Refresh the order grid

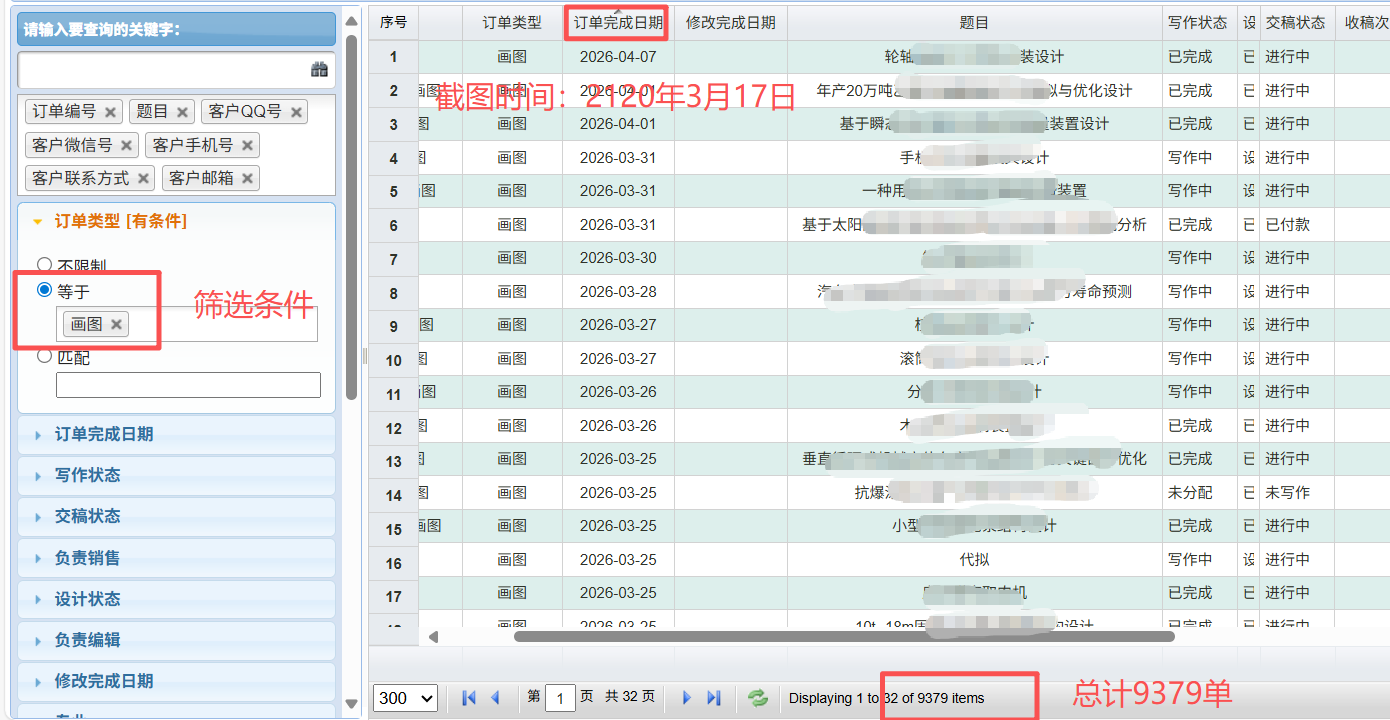click(758, 698)
